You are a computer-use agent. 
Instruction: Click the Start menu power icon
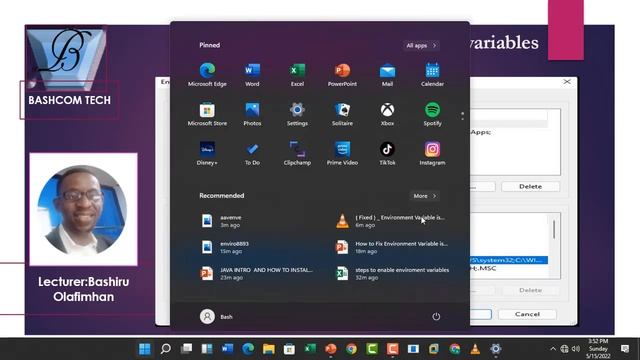(436, 316)
